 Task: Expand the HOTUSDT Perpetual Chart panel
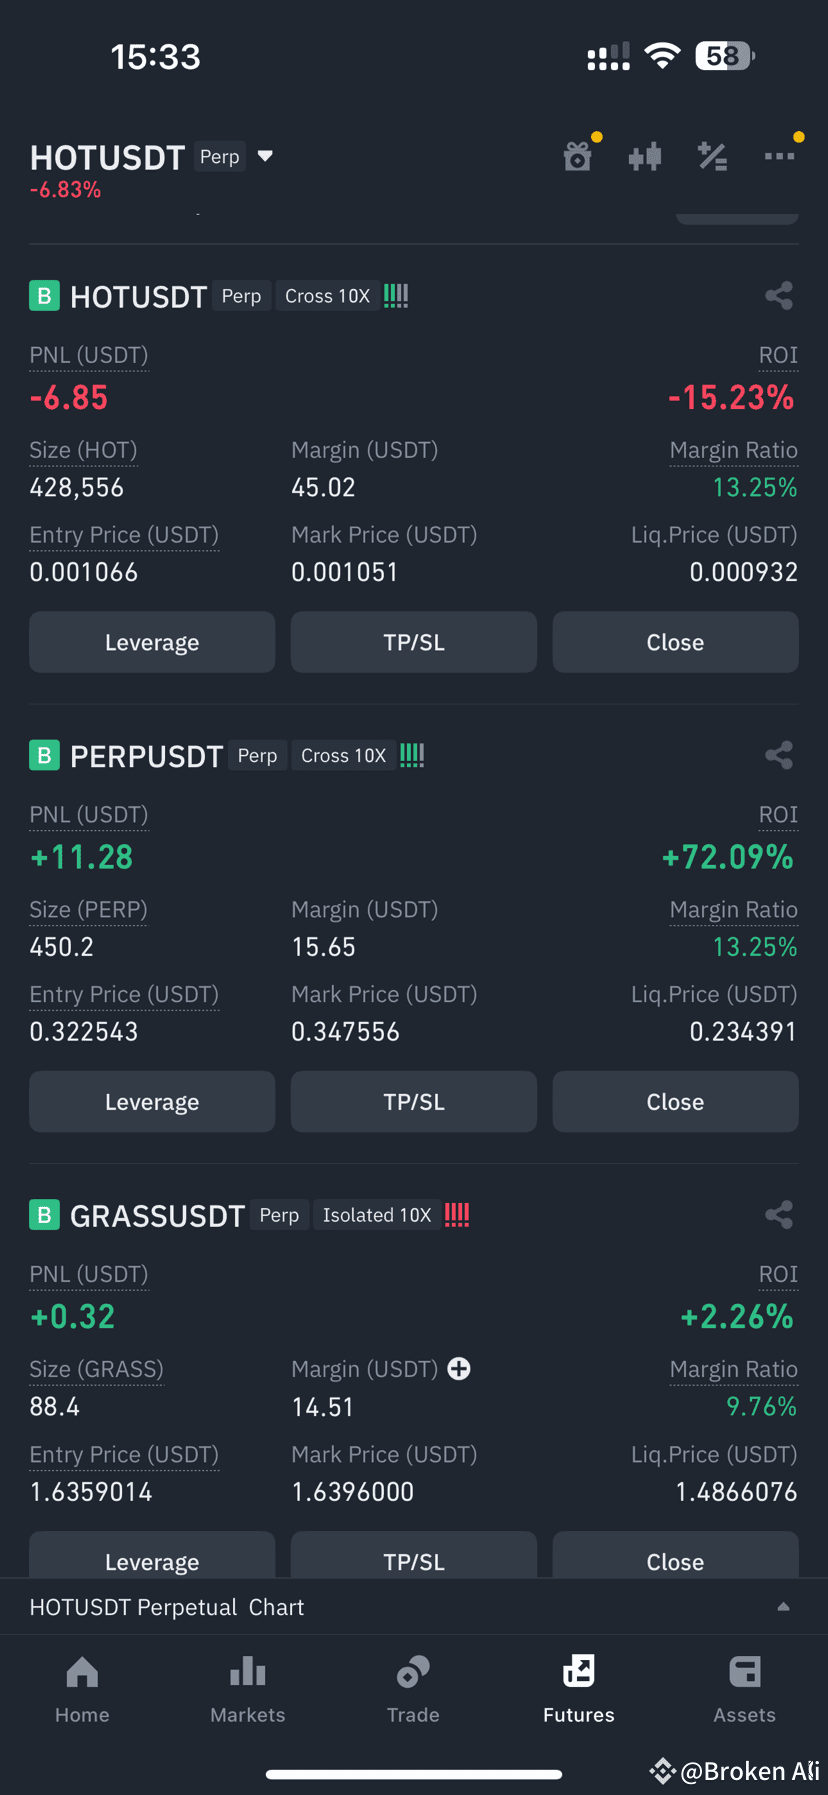coord(414,1607)
